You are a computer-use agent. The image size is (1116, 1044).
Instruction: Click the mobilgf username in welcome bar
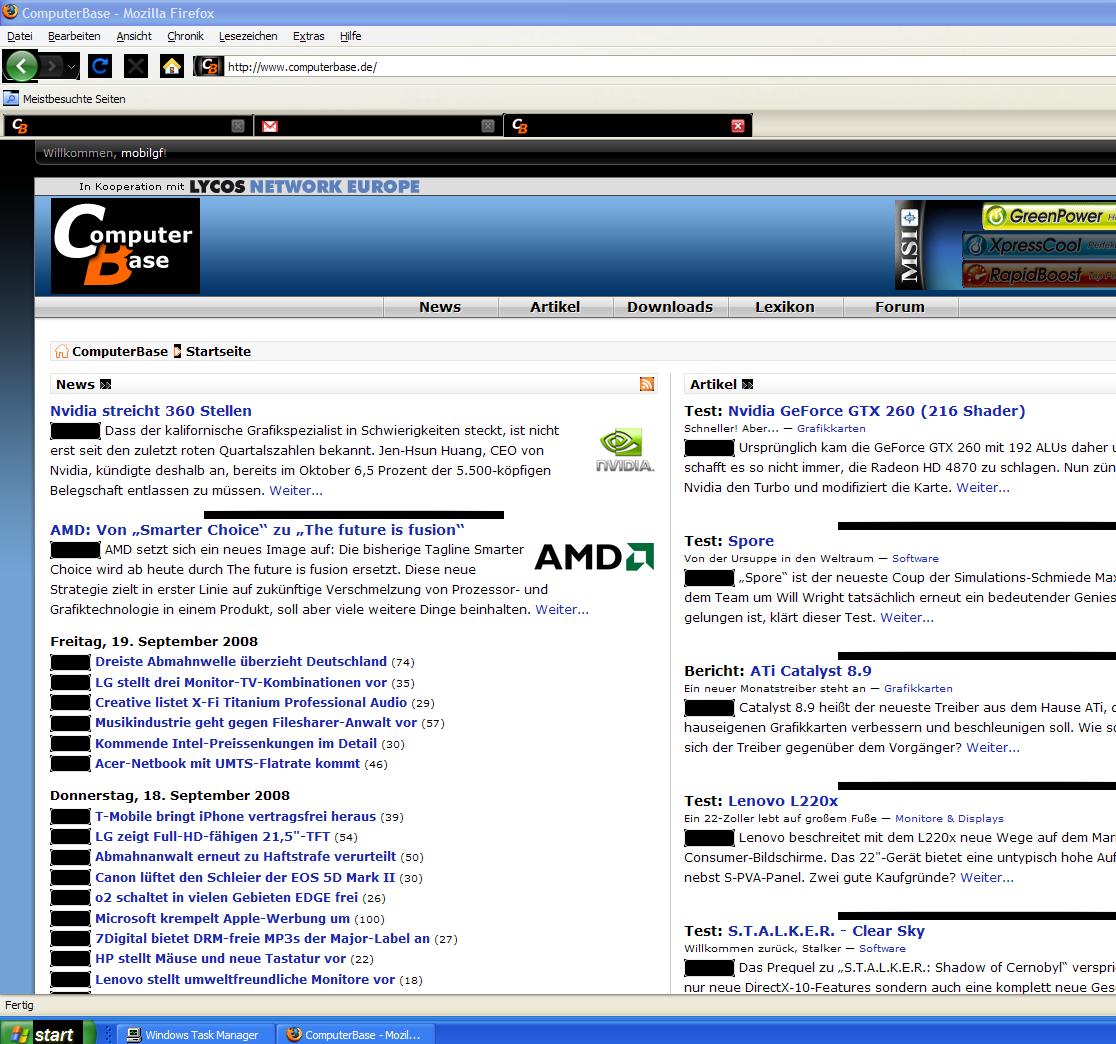point(142,153)
